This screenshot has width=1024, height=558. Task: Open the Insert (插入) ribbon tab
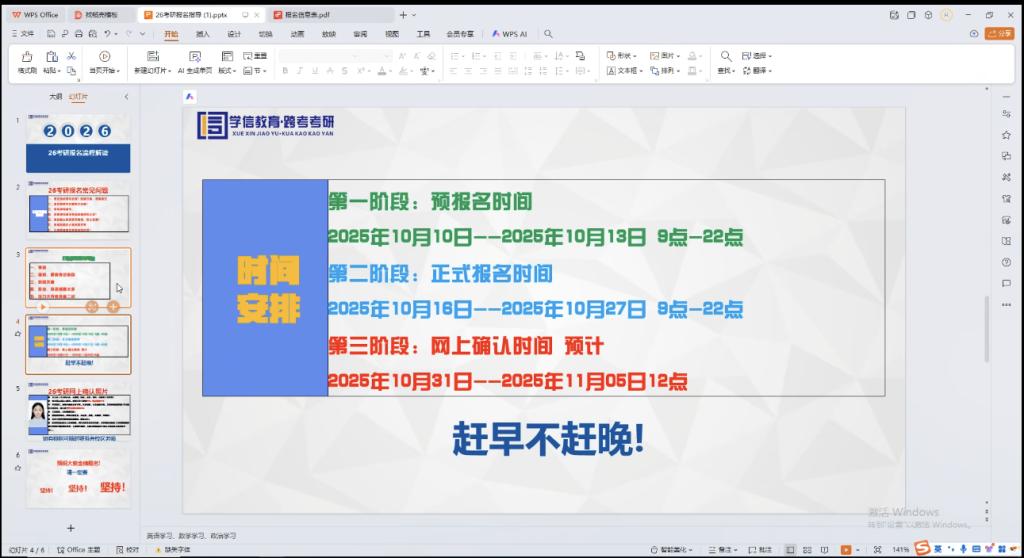[x=203, y=33]
